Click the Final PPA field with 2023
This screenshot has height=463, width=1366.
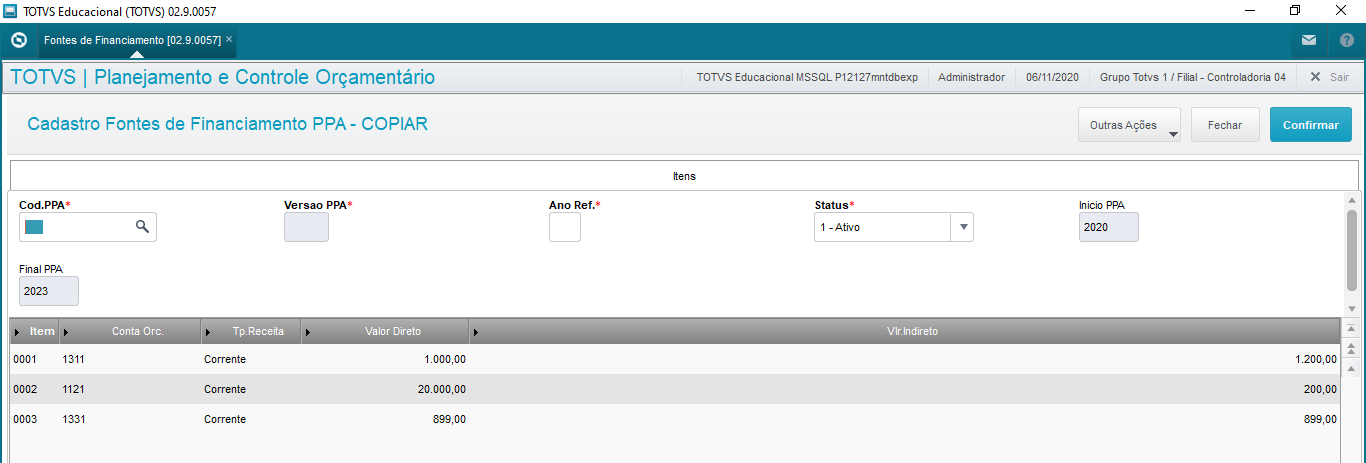pos(49,291)
